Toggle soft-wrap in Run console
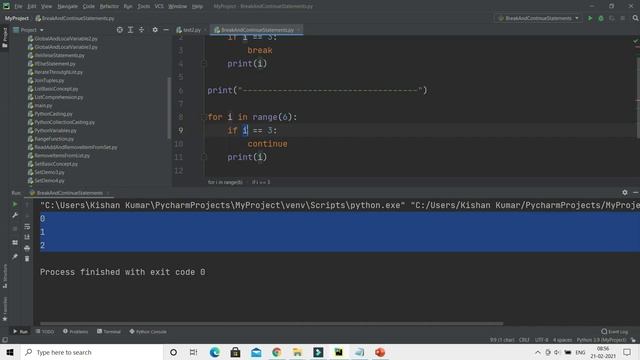This screenshot has width=640, height=360. [x=27, y=226]
